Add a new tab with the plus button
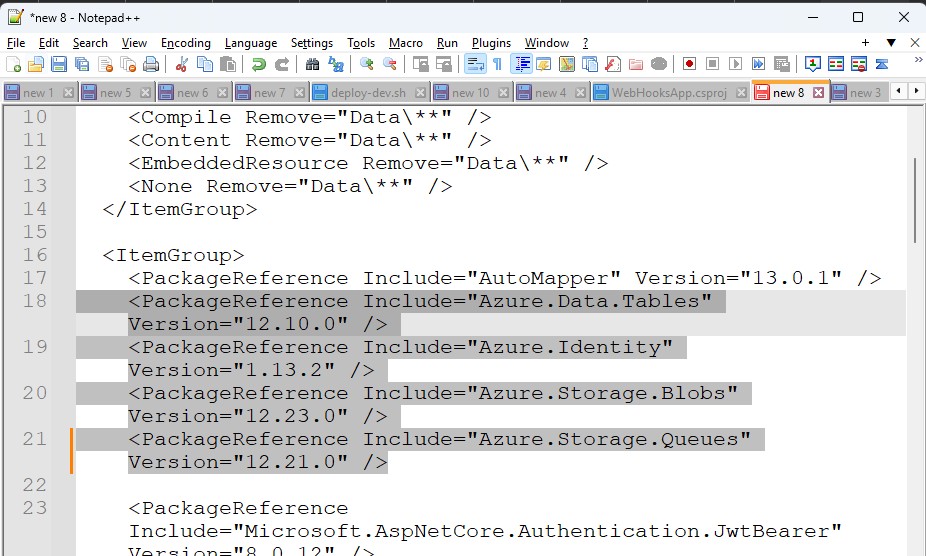The height and width of the screenshot is (556, 926). coord(865,43)
